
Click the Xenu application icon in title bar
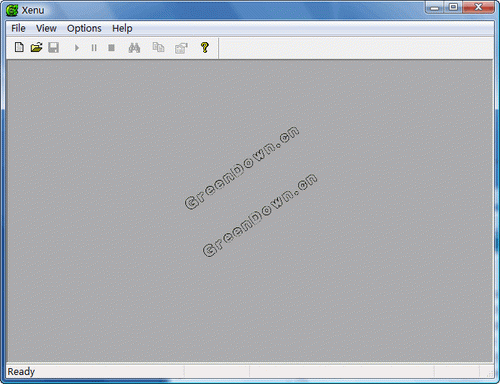click(12, 10)
